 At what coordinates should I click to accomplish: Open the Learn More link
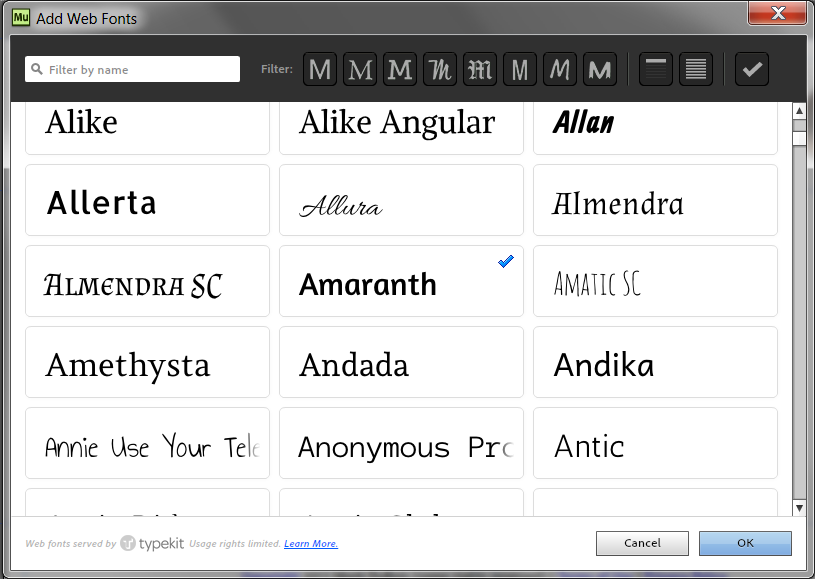(x=311, y=544)
